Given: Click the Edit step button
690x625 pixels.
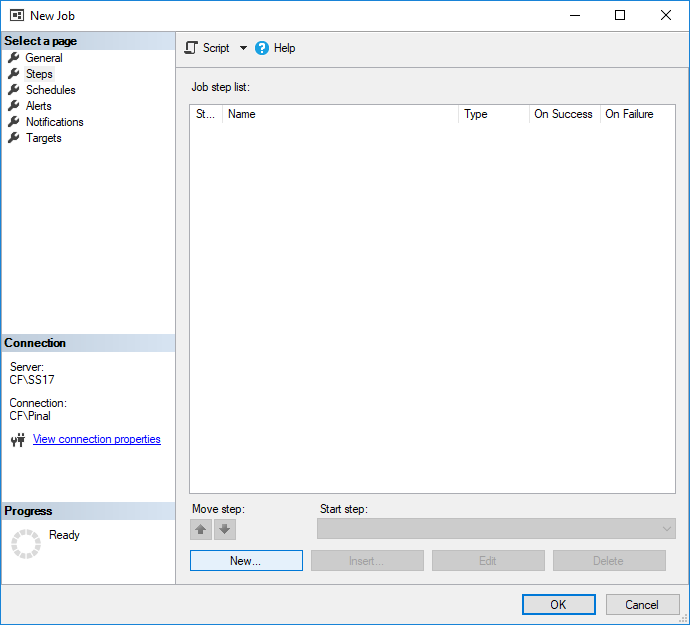Looking at the screenshot, I should pos(488,560).
